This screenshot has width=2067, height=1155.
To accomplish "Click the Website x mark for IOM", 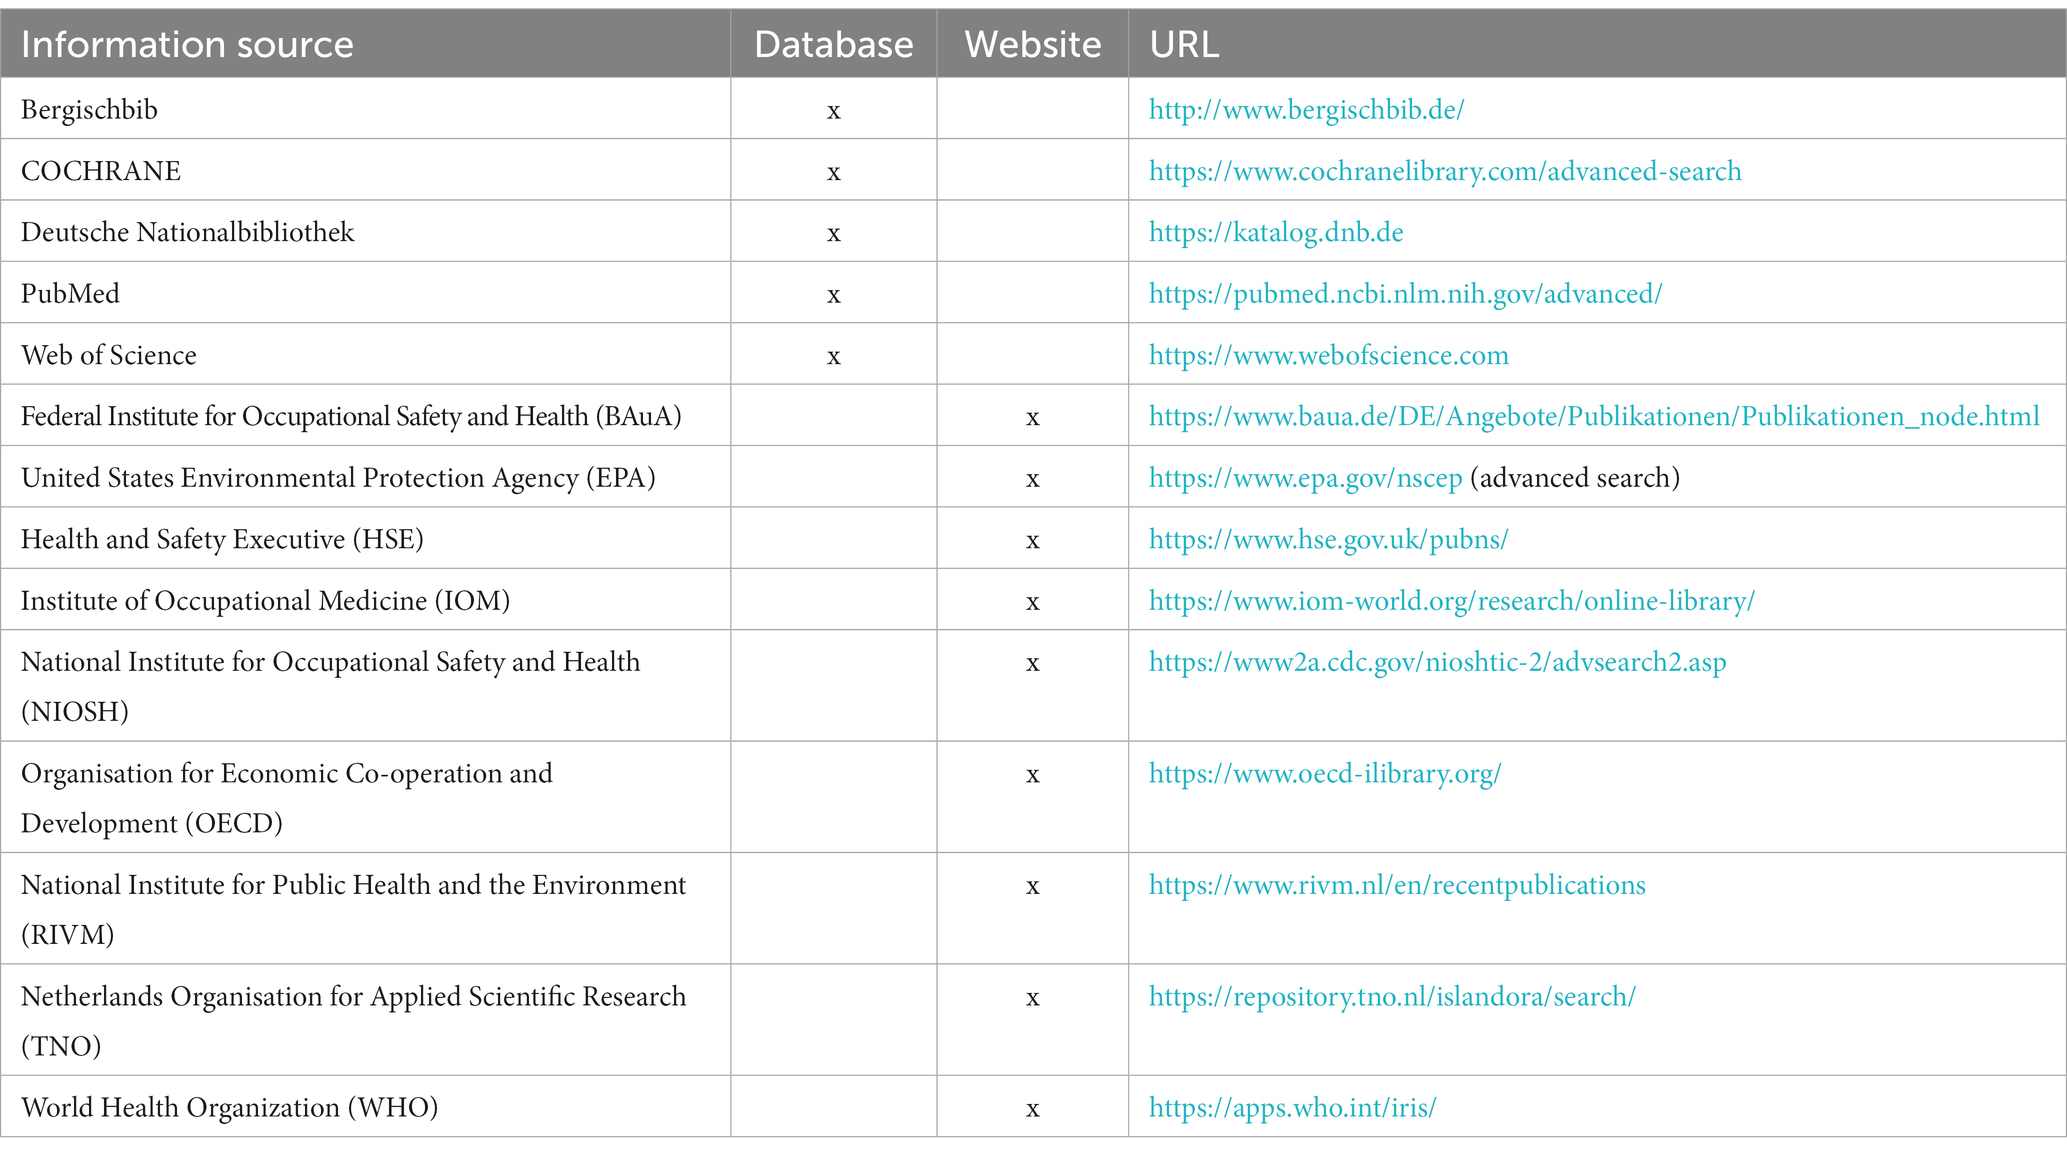I will (x=1032, y=603).
